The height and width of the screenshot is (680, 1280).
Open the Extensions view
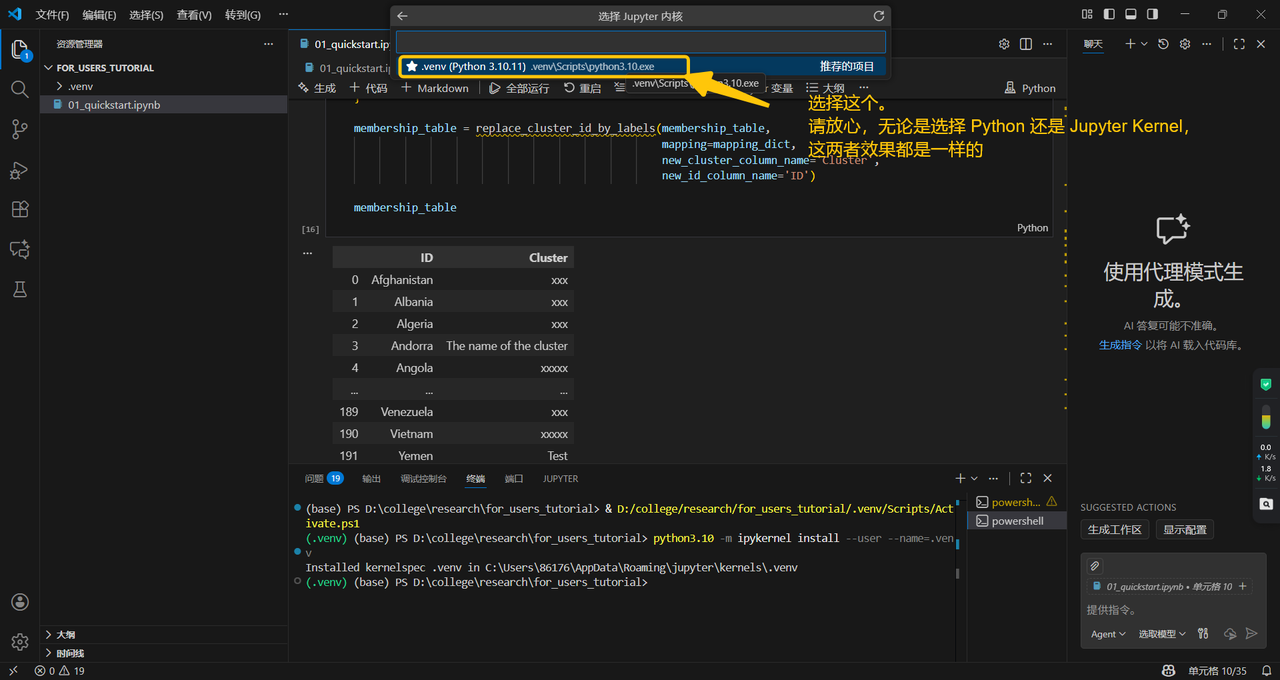click(x=19, y=209)
